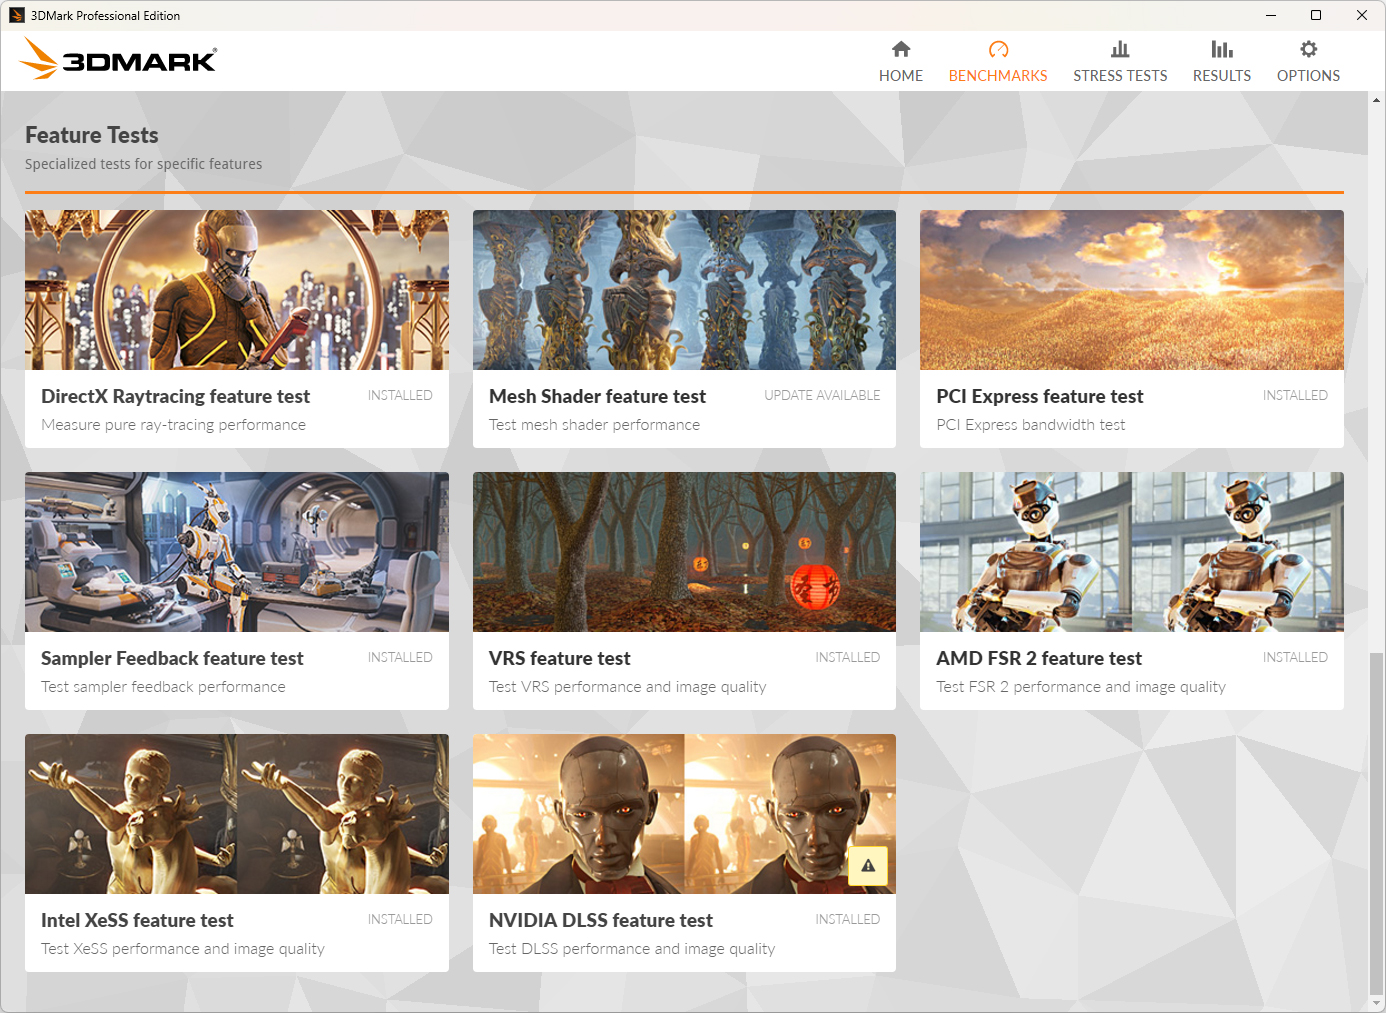This screenshot has width=1386, height=1013.
Task: Click the AMD FSR 2 feature test title
Action: pos(1038,659)
